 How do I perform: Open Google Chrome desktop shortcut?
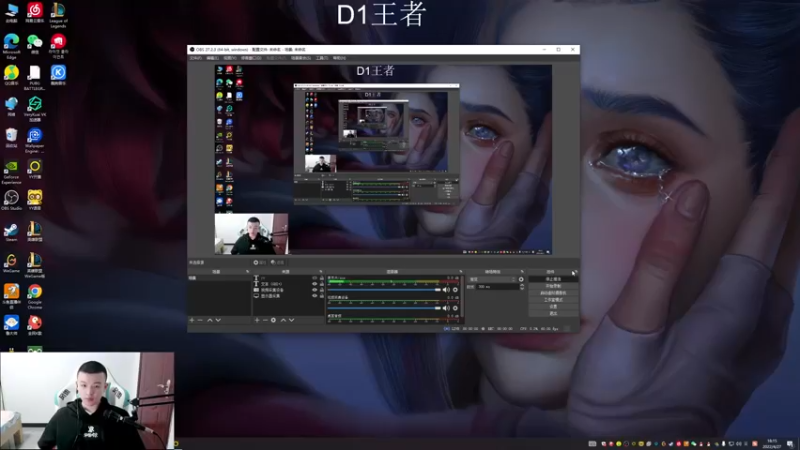(35, 296)
